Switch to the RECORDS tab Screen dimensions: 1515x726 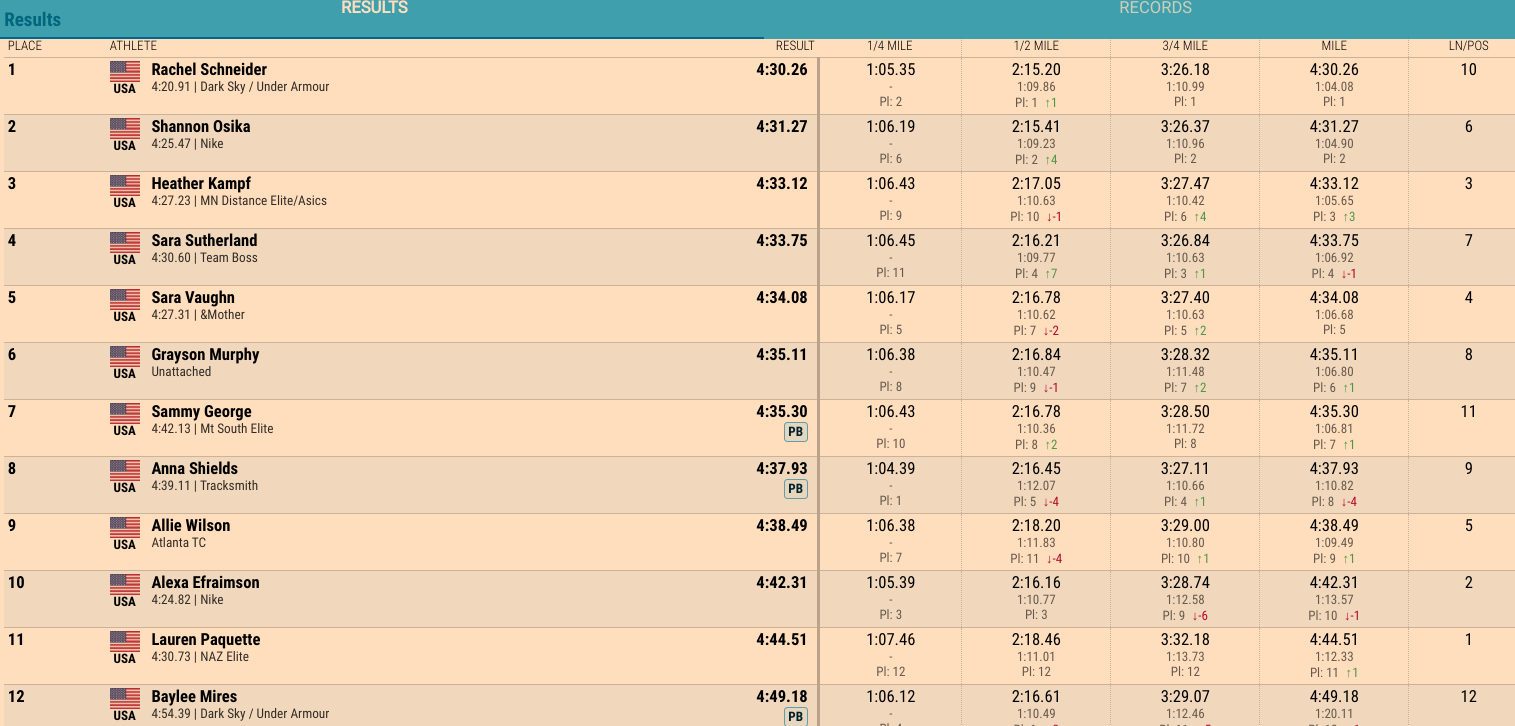[1155, 8]
